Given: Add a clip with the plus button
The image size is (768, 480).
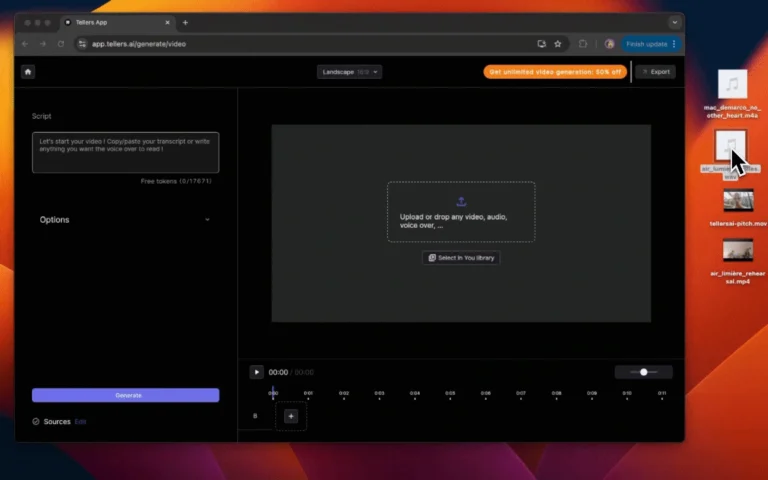Looking at the screenshot, I should (x=291, y=416).
